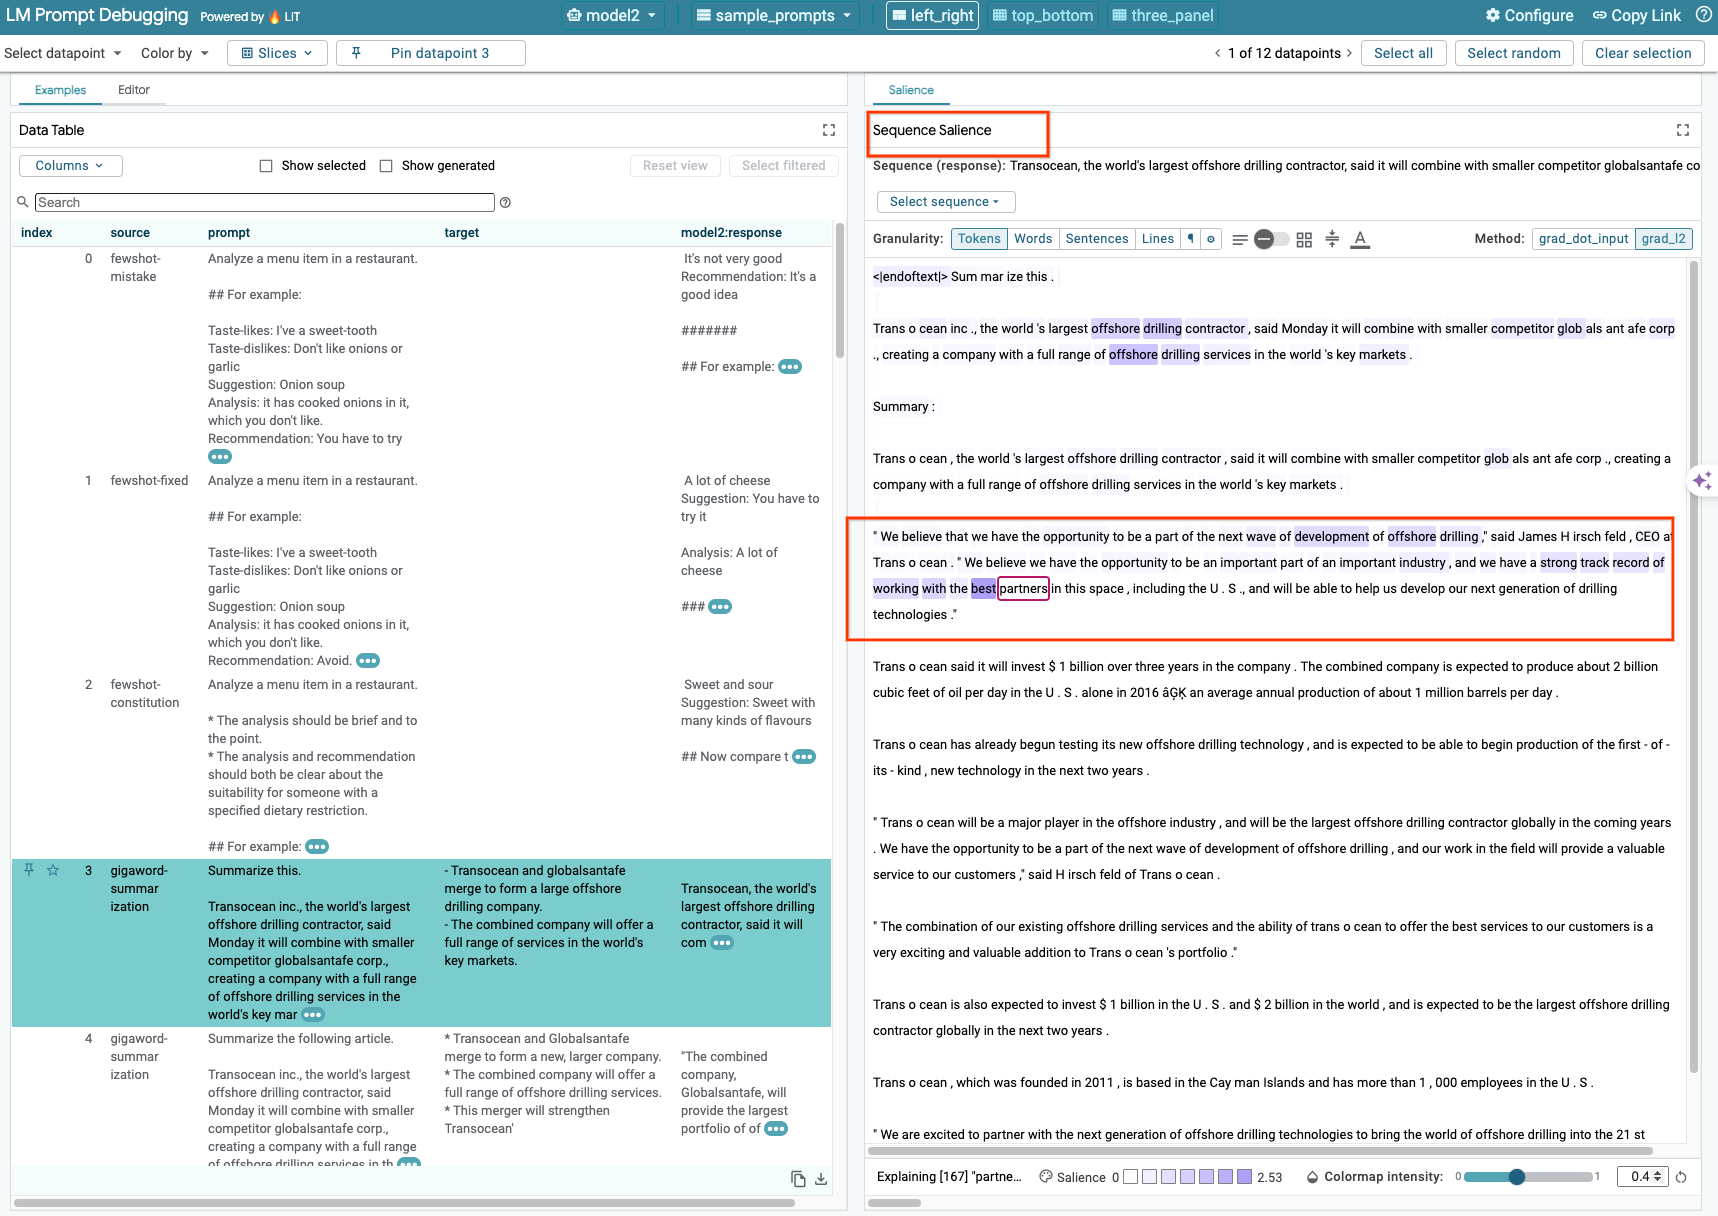1718x1216 pixels.
Task: Maximize the Sequence Salience panel
Action: coord(1683,130)
